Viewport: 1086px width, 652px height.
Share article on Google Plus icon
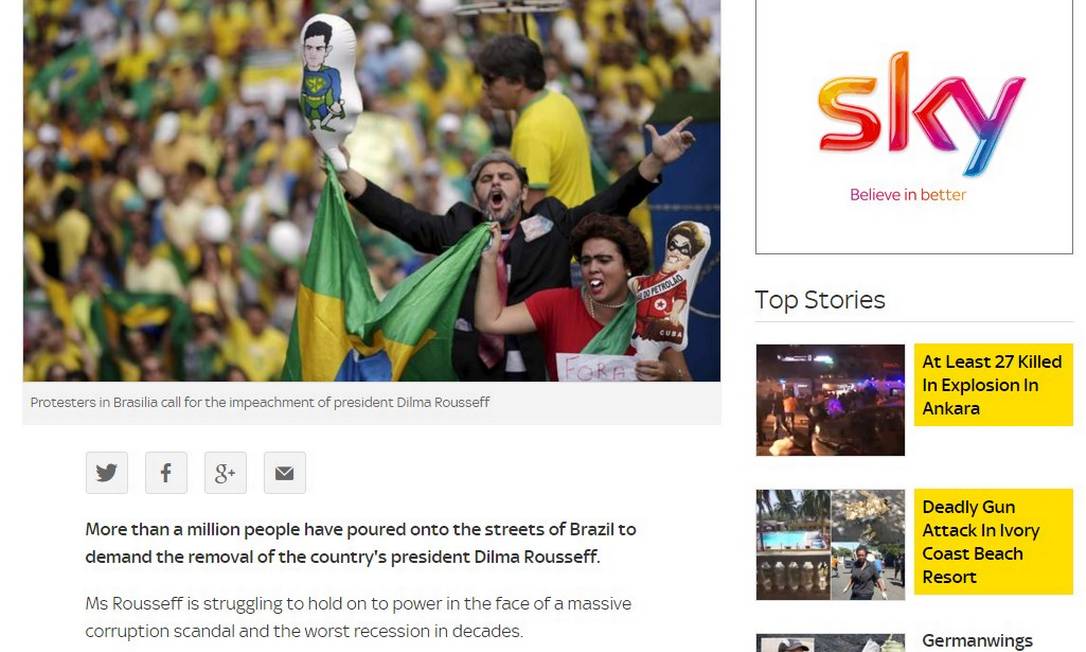(x=225, y=473)
